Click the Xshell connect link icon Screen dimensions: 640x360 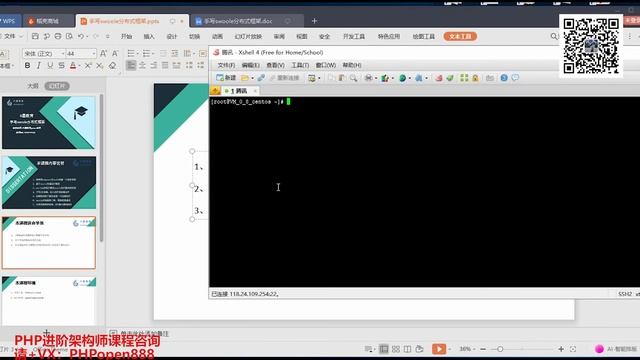(261, 78)
